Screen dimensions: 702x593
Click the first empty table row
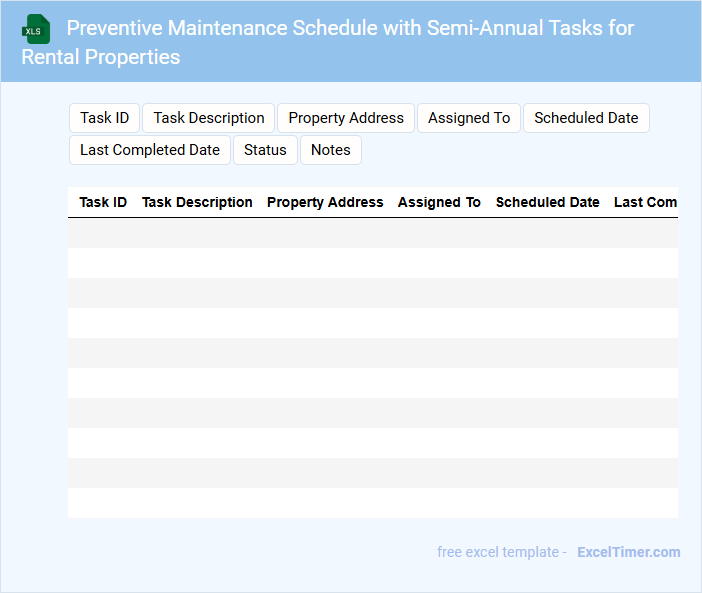(x=372, y=233)
